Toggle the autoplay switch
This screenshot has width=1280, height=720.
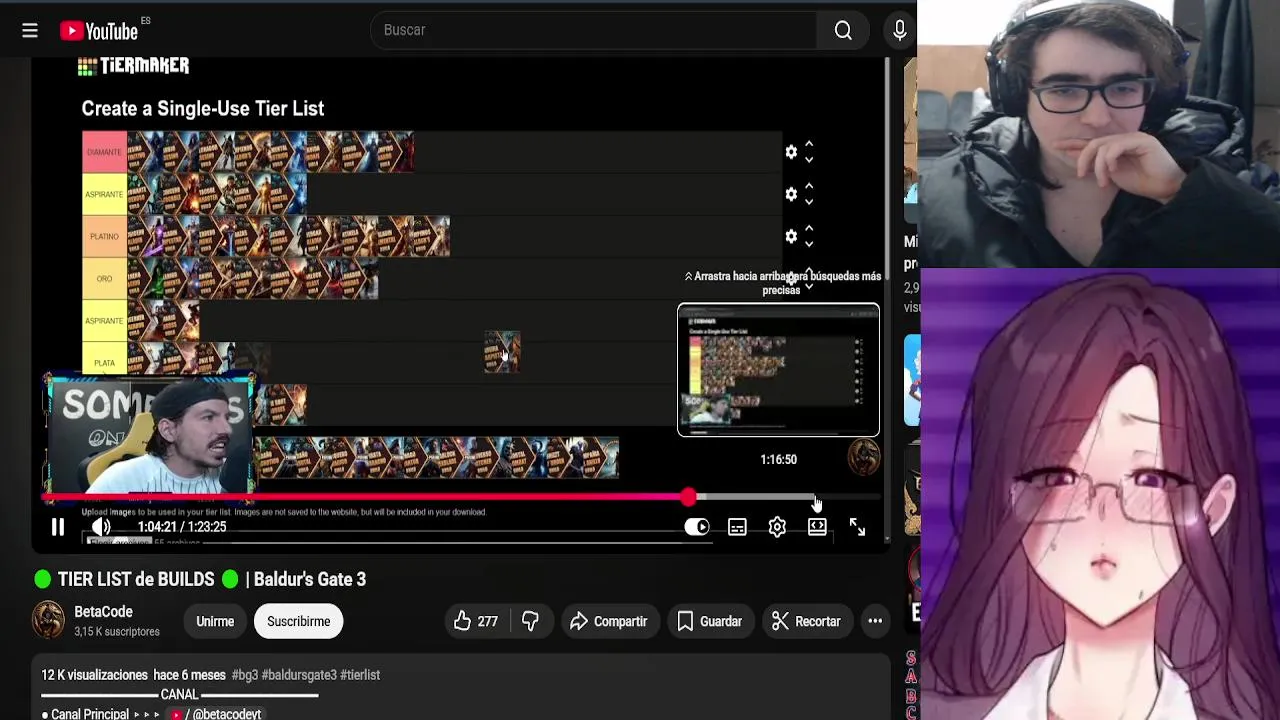tap(697, 527)
